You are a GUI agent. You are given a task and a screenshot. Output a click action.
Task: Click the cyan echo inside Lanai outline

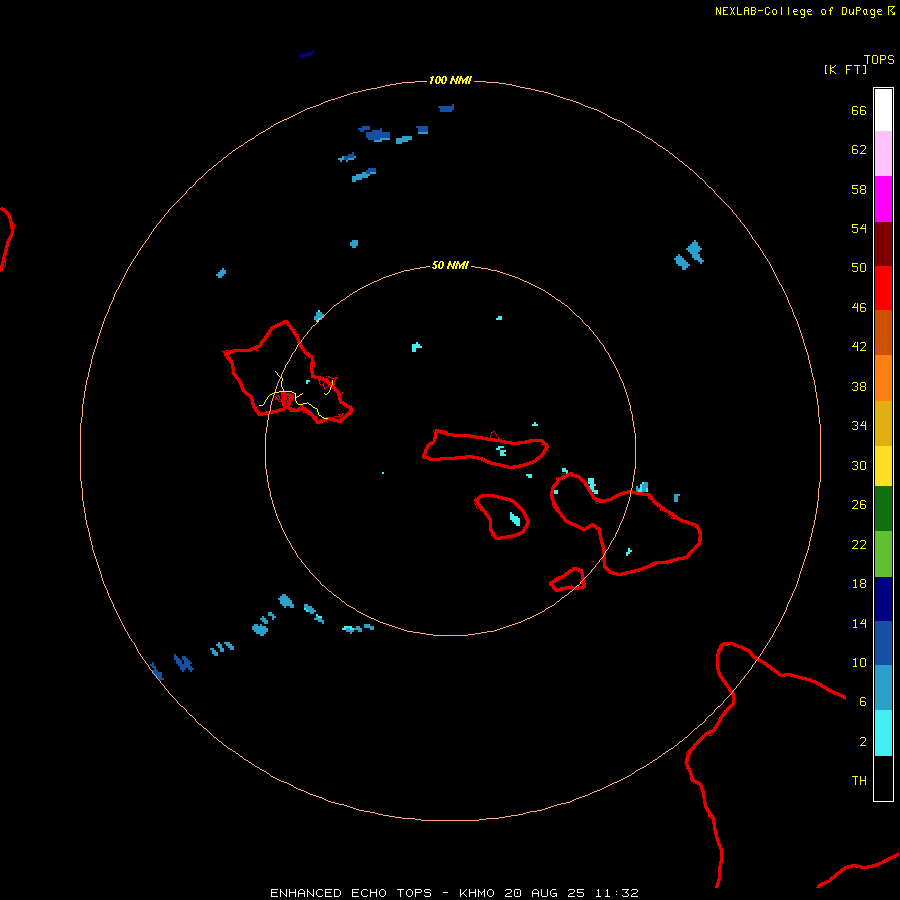coord(515,519)
